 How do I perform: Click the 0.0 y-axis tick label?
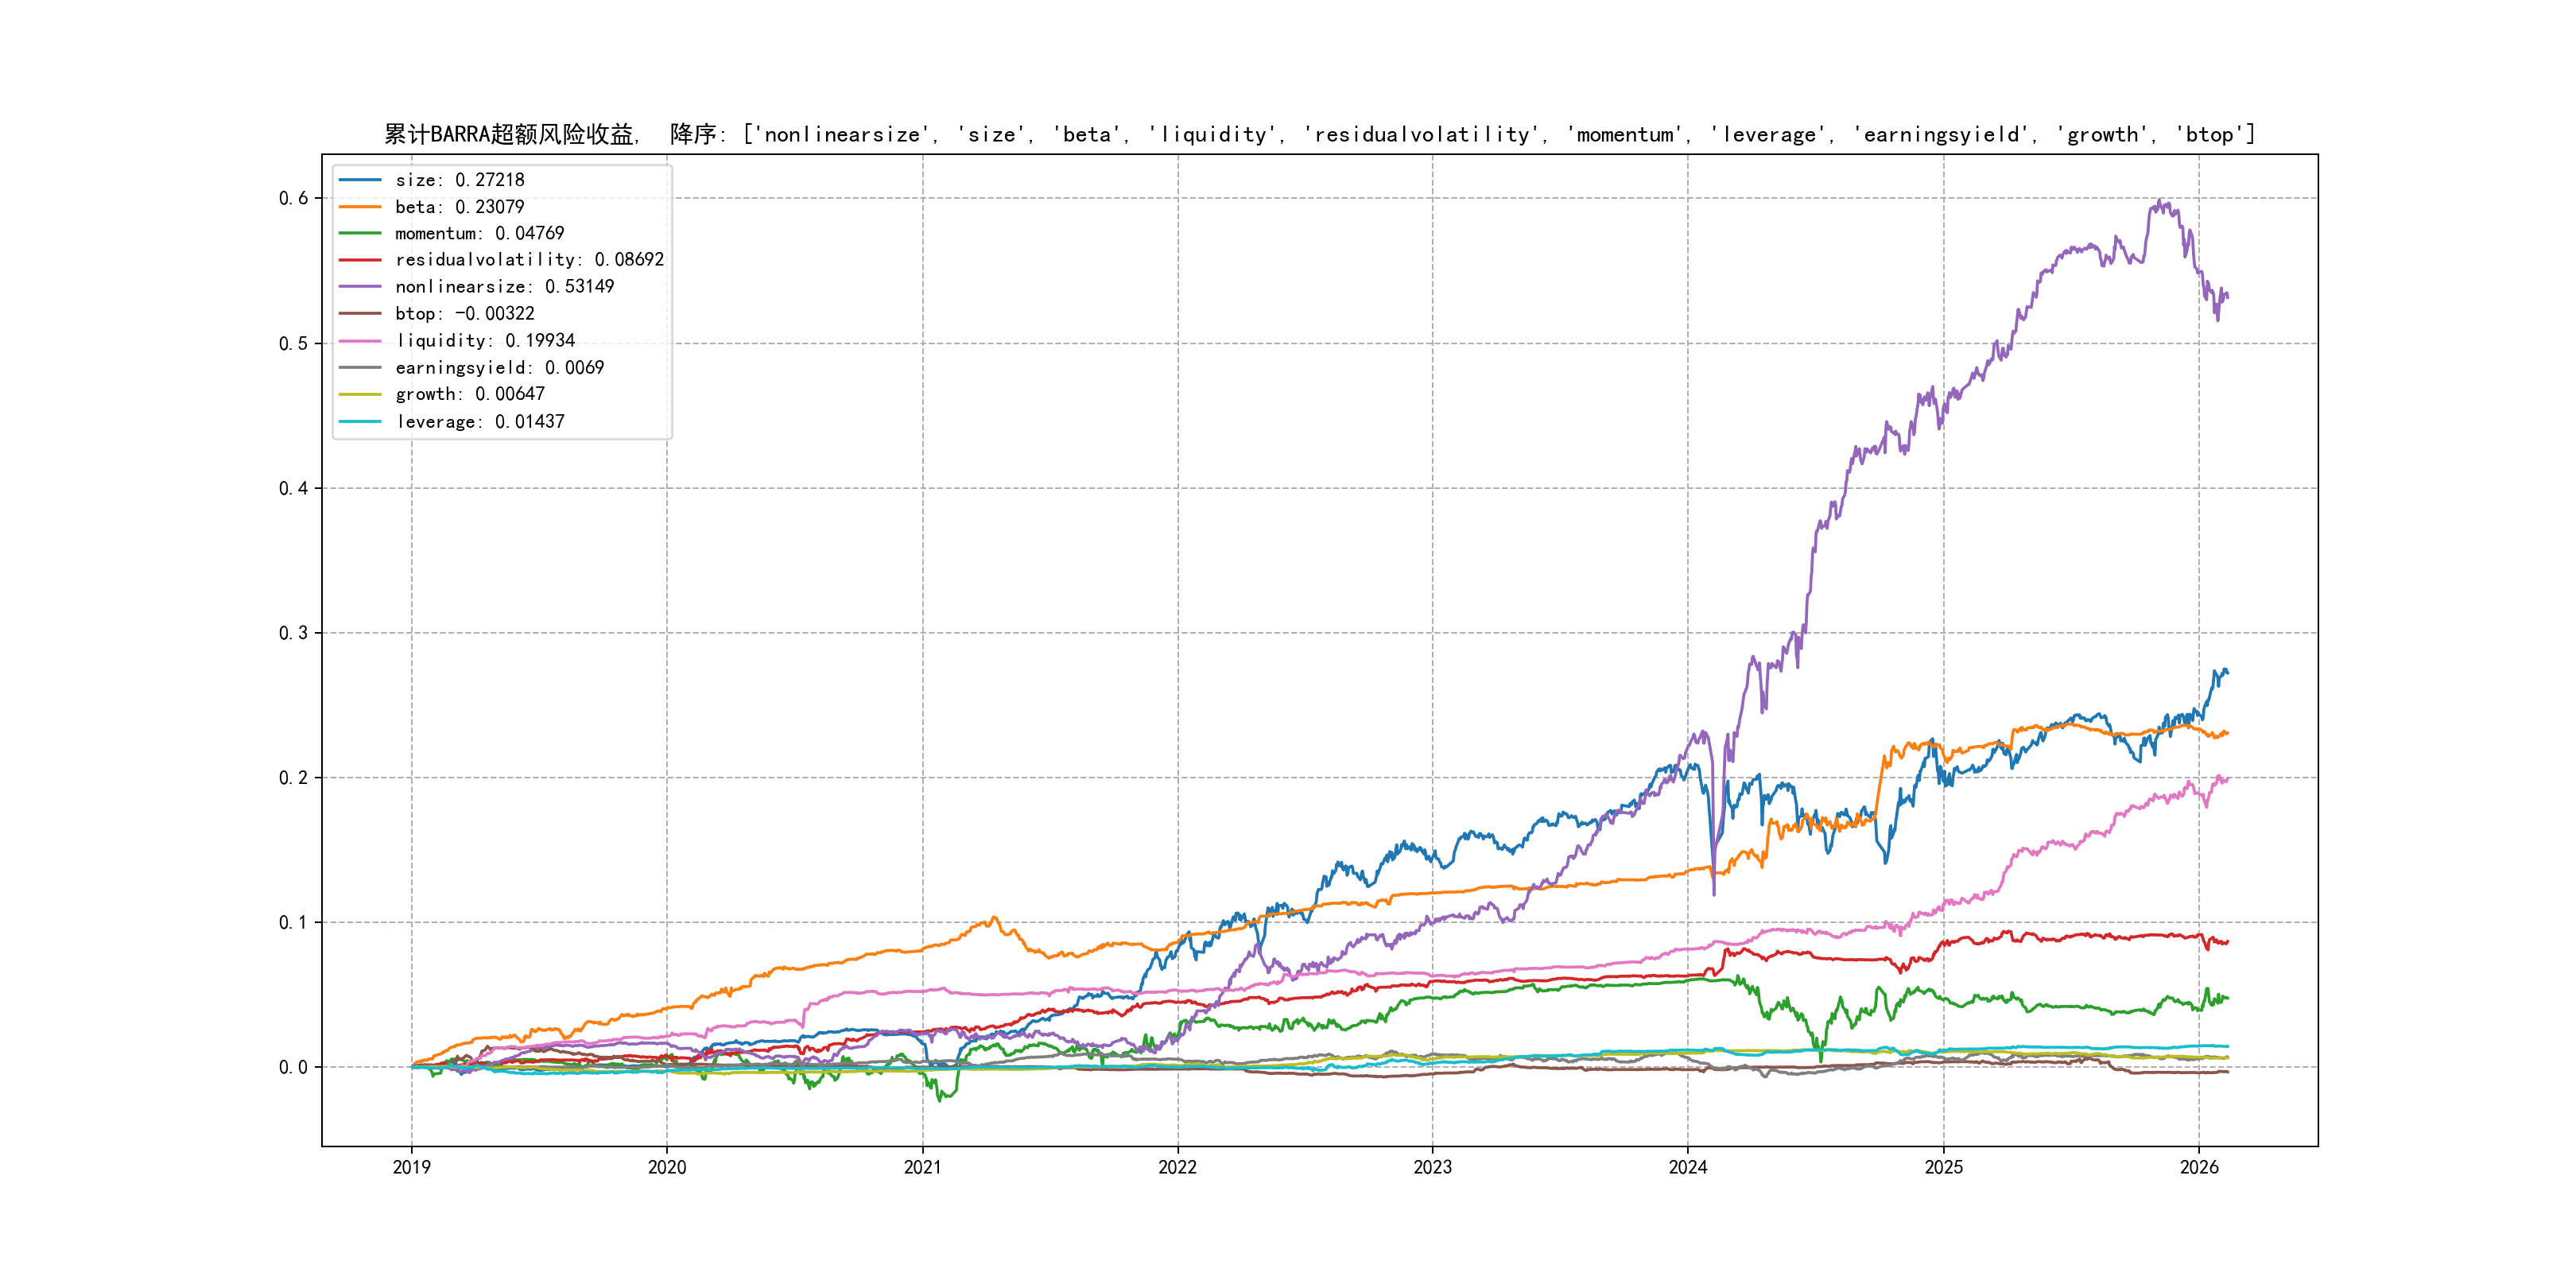293,1067
